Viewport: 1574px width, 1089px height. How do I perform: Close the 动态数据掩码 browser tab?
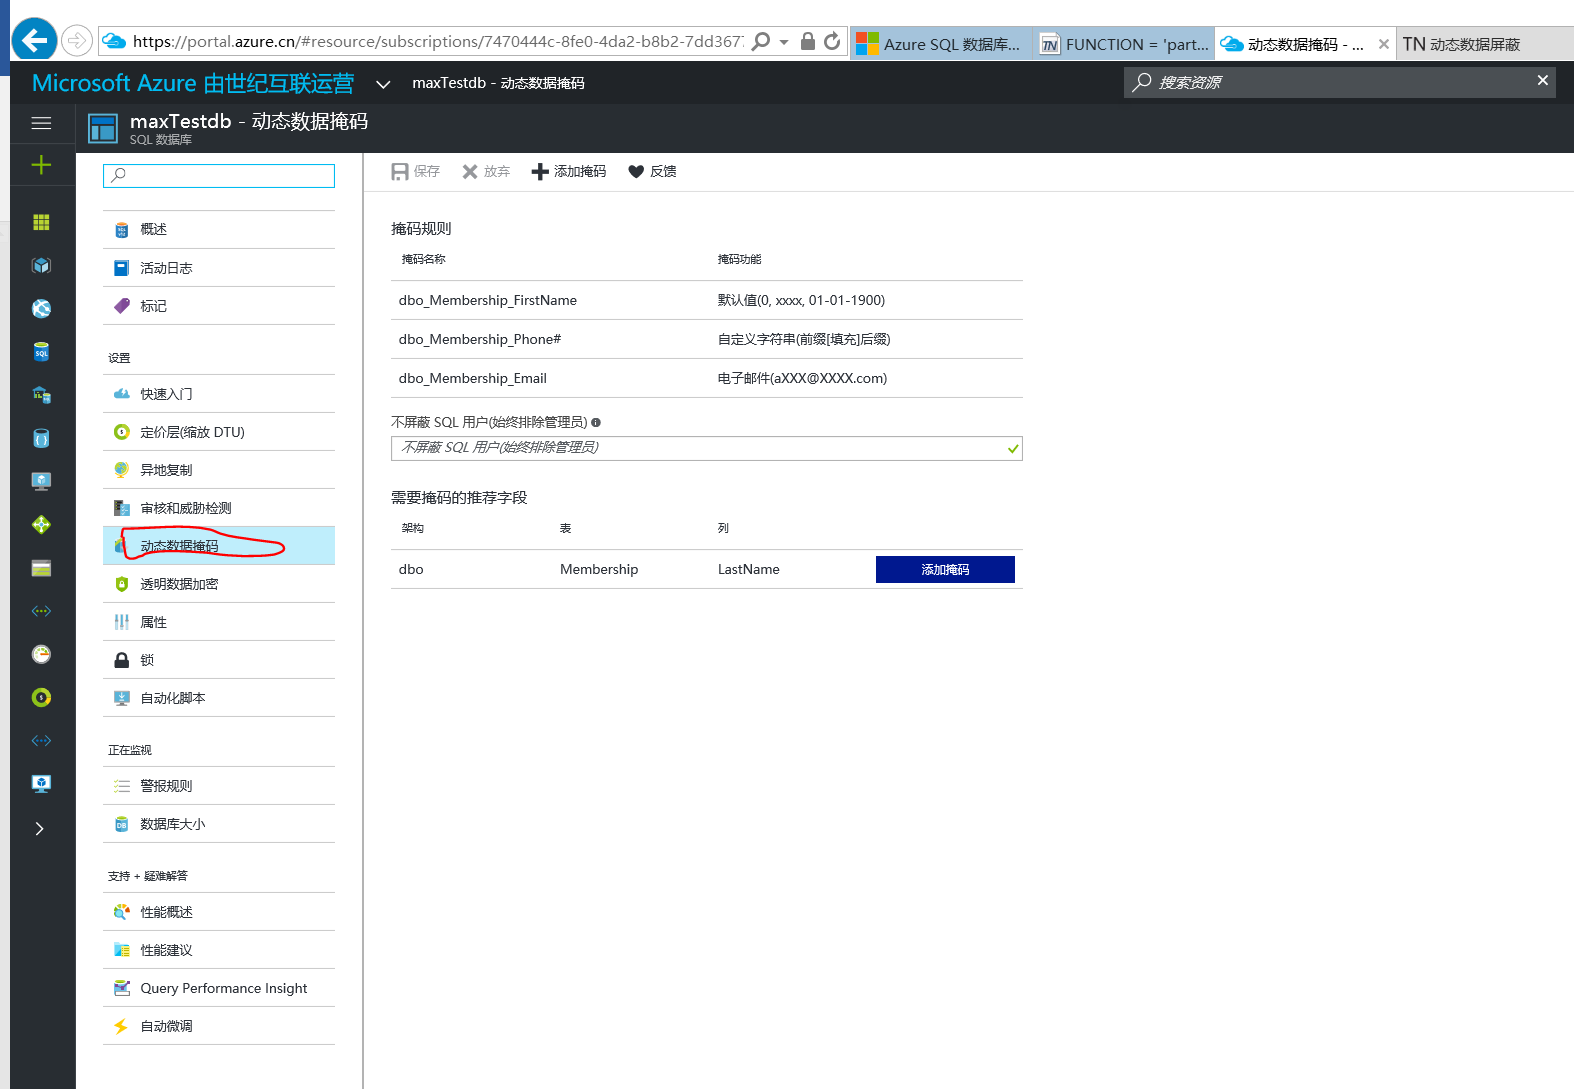pyautogui.click(x=1383, y=44)
